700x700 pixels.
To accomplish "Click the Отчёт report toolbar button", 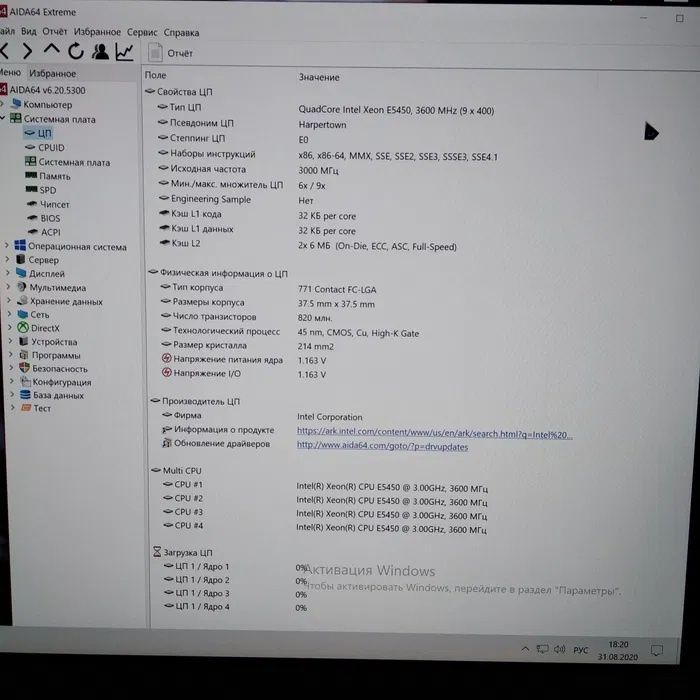I will coord(171,53).
